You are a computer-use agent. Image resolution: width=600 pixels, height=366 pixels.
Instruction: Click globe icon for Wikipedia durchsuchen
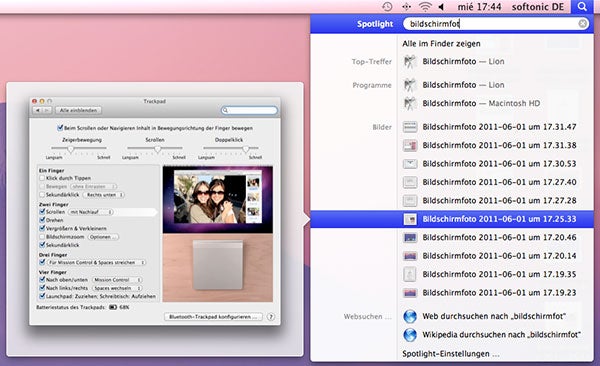coord(410,335)
